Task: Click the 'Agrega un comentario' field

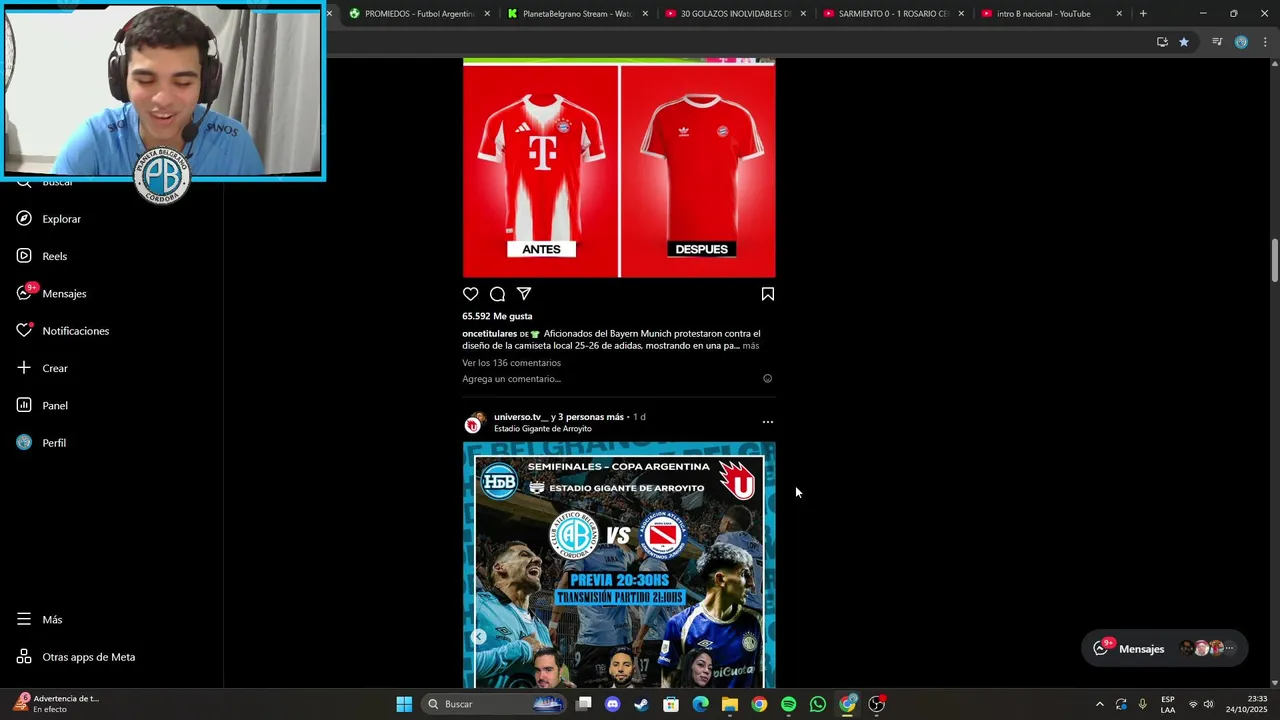Action: pos(608,379)
